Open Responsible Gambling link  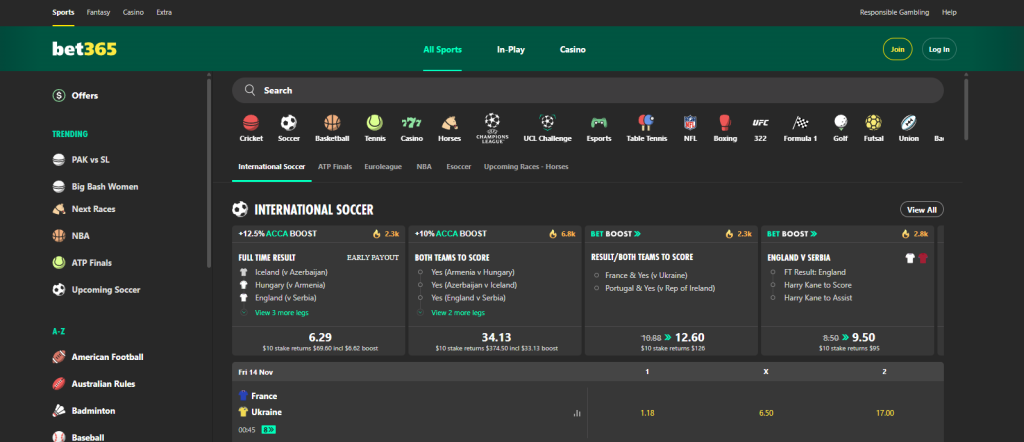[x=894, y=12]
